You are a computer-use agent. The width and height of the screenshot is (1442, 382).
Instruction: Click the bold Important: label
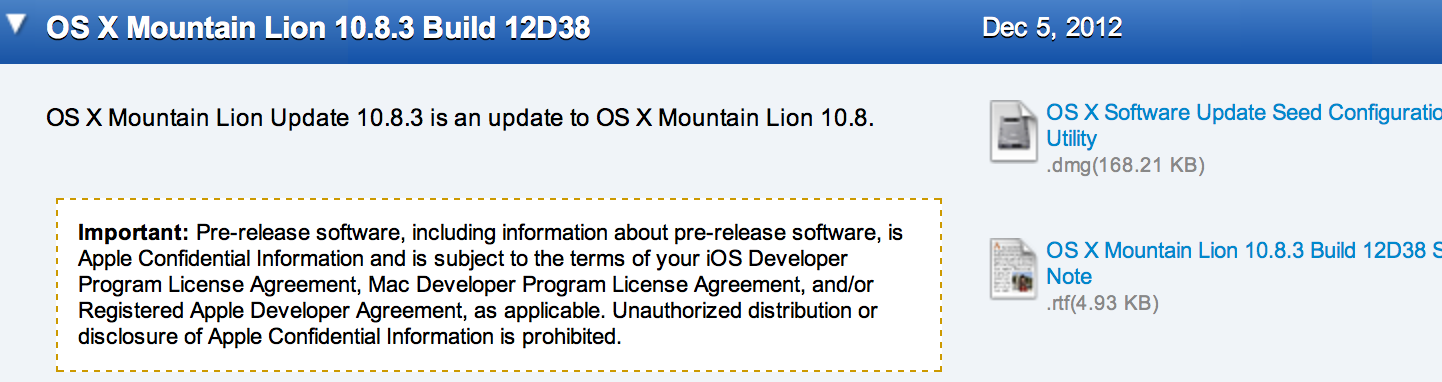[x=134, y=234]
